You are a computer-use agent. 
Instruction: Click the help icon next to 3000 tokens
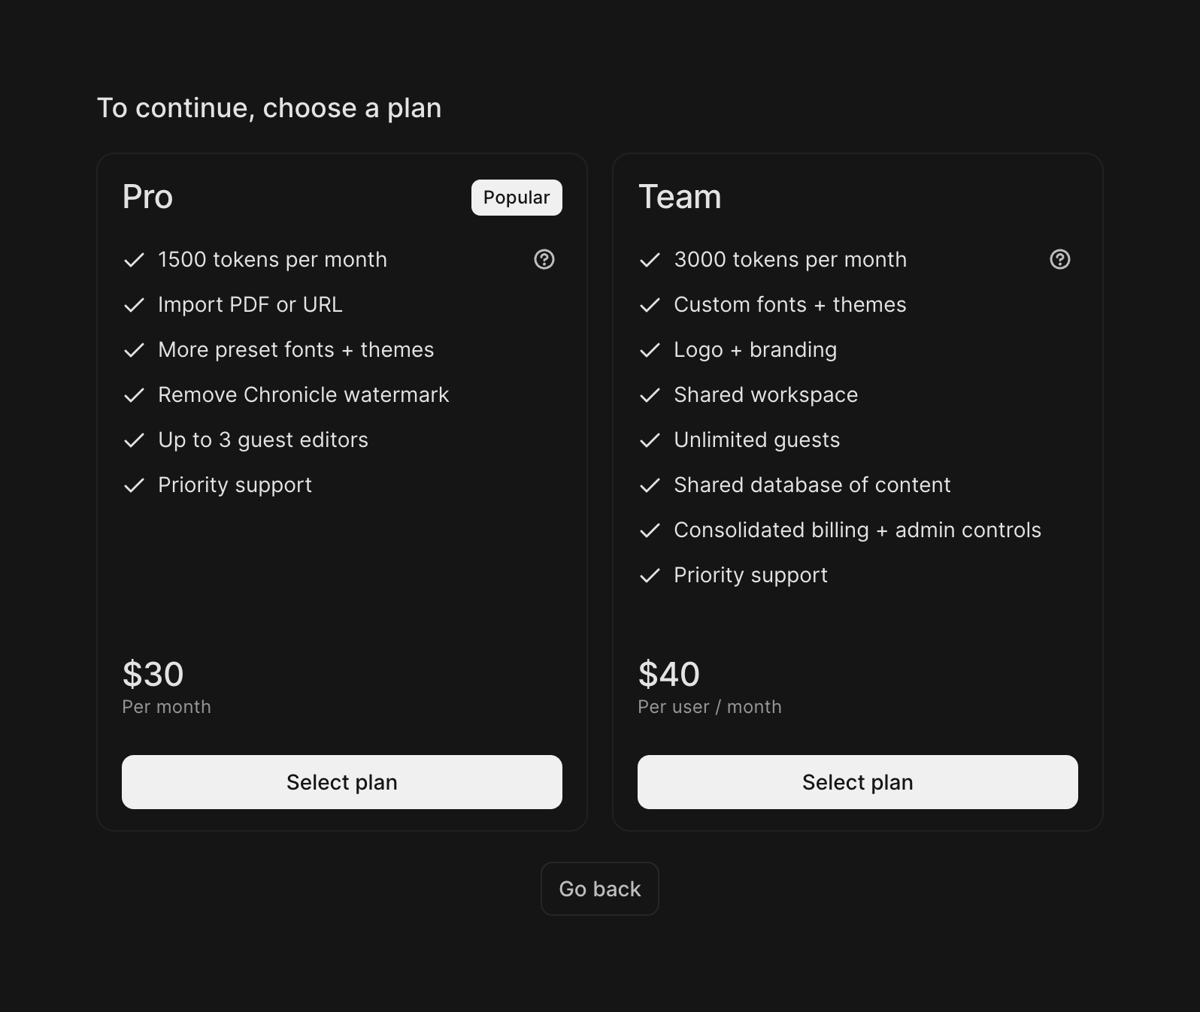point(1059,259)
